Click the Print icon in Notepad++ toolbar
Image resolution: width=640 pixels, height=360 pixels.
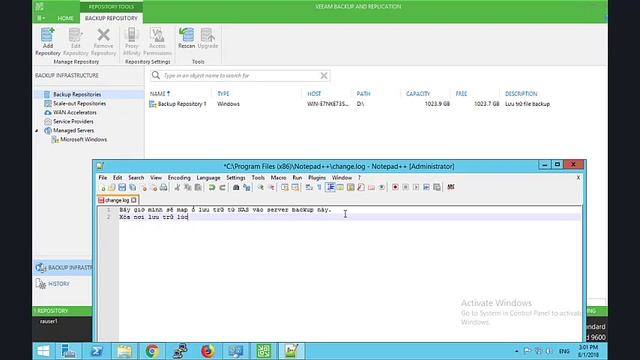click(x=163, y=187)
